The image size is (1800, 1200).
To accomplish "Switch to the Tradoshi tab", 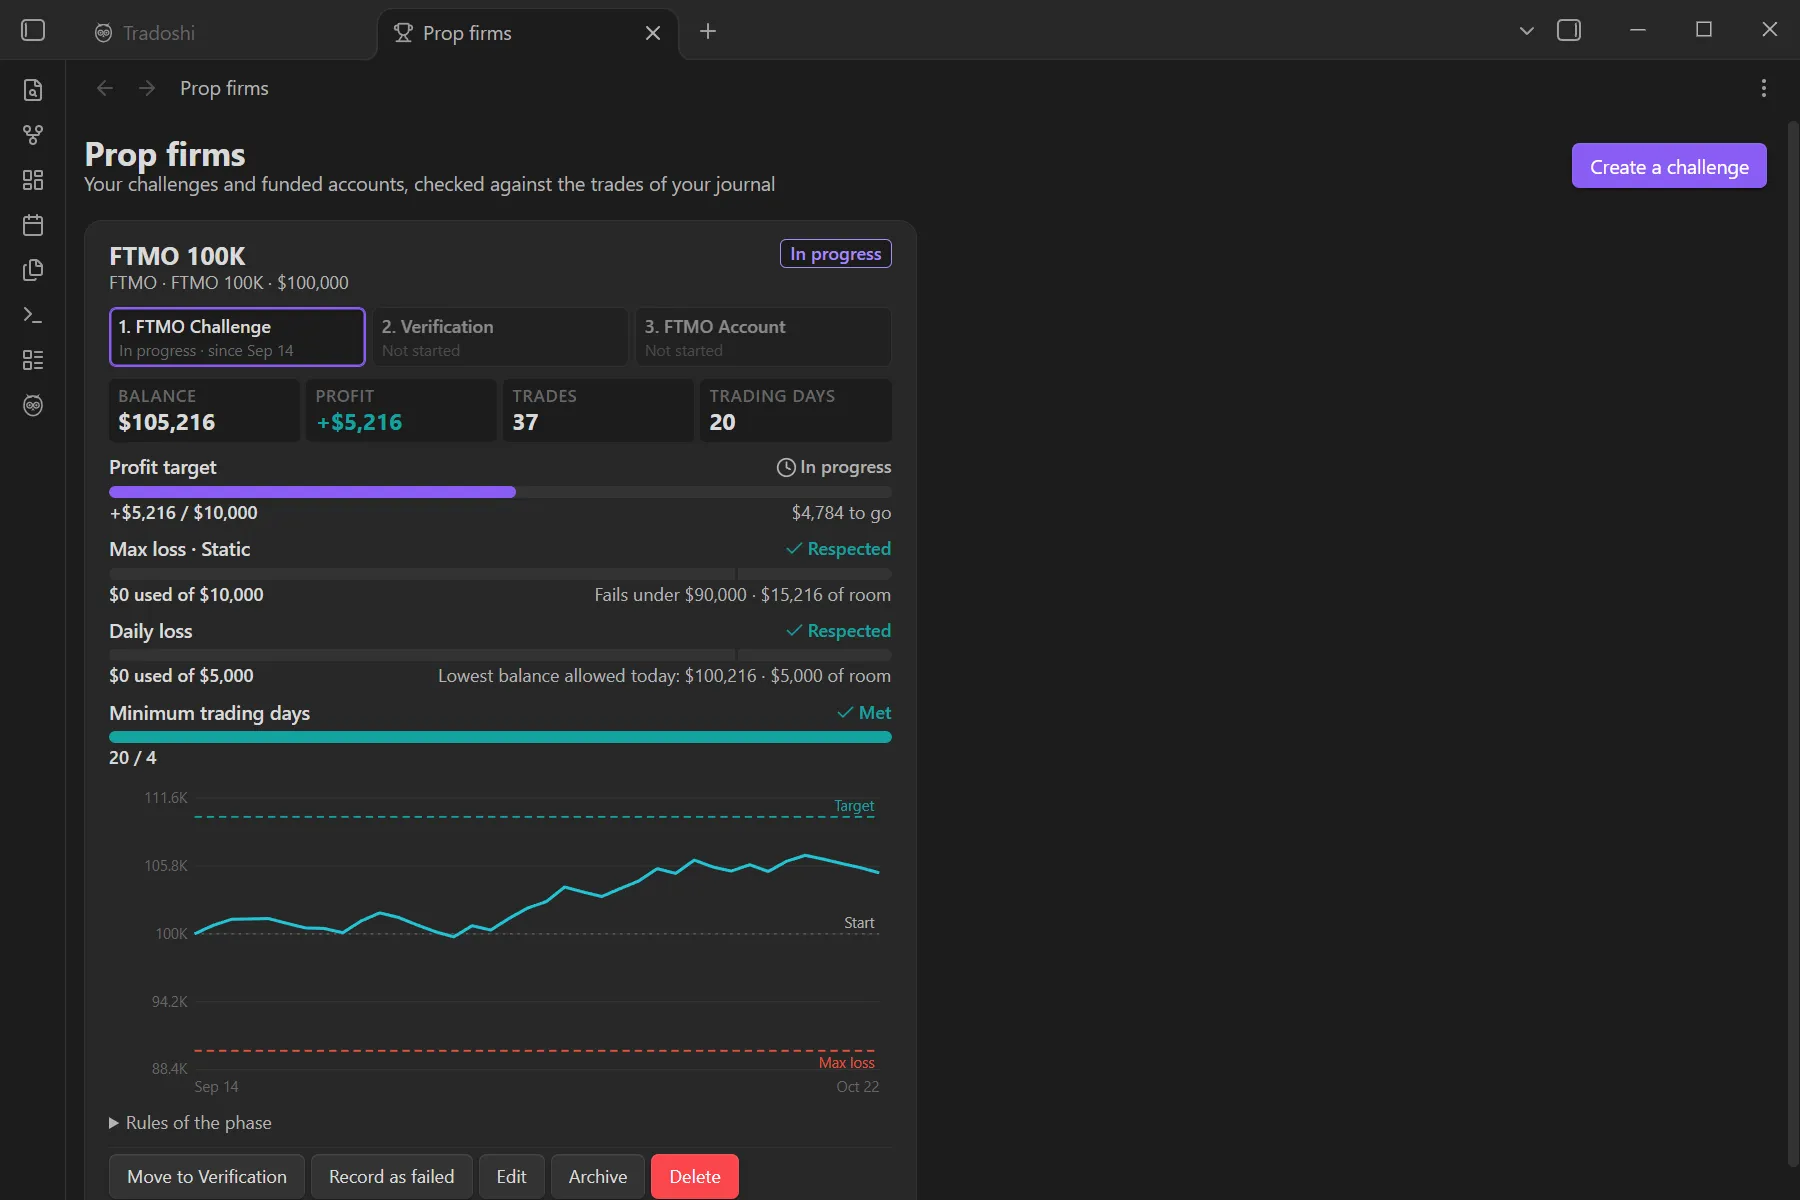I will (226, 33).
